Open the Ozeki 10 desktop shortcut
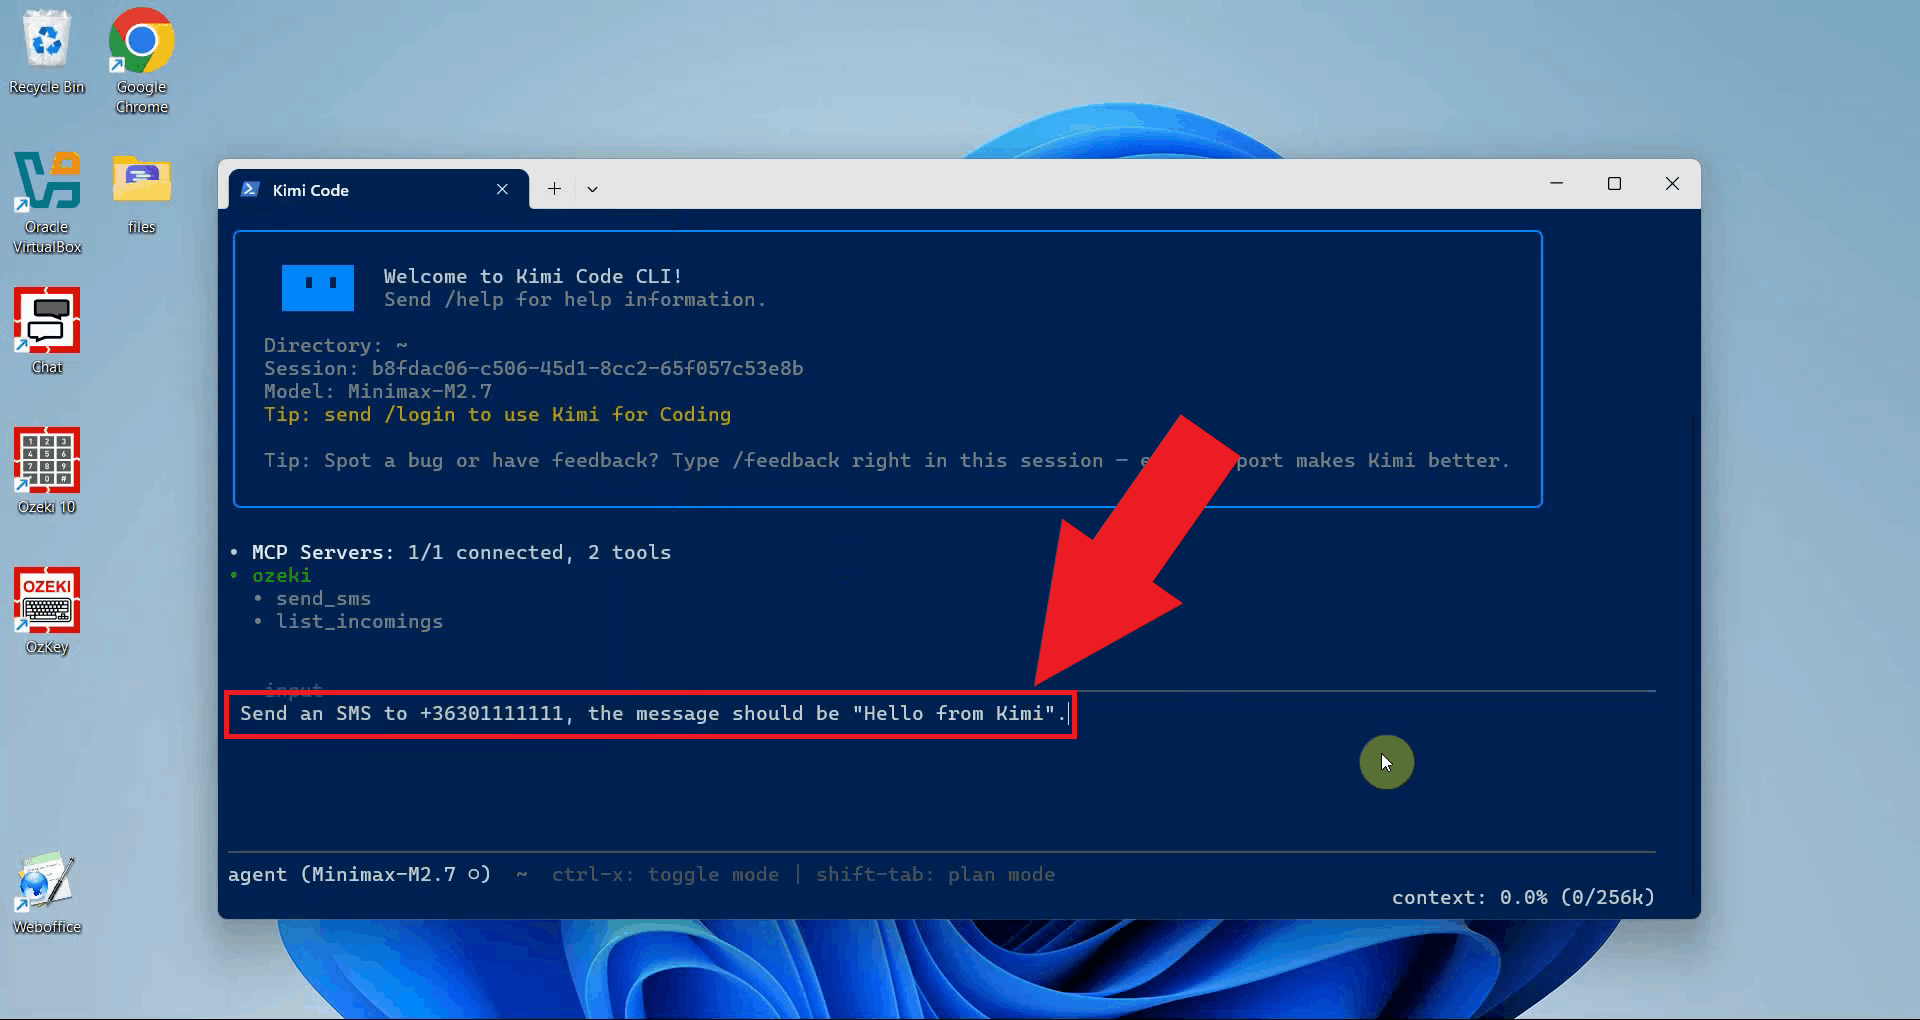The height and width of the screenshot is (1020, 1920). 47,472
